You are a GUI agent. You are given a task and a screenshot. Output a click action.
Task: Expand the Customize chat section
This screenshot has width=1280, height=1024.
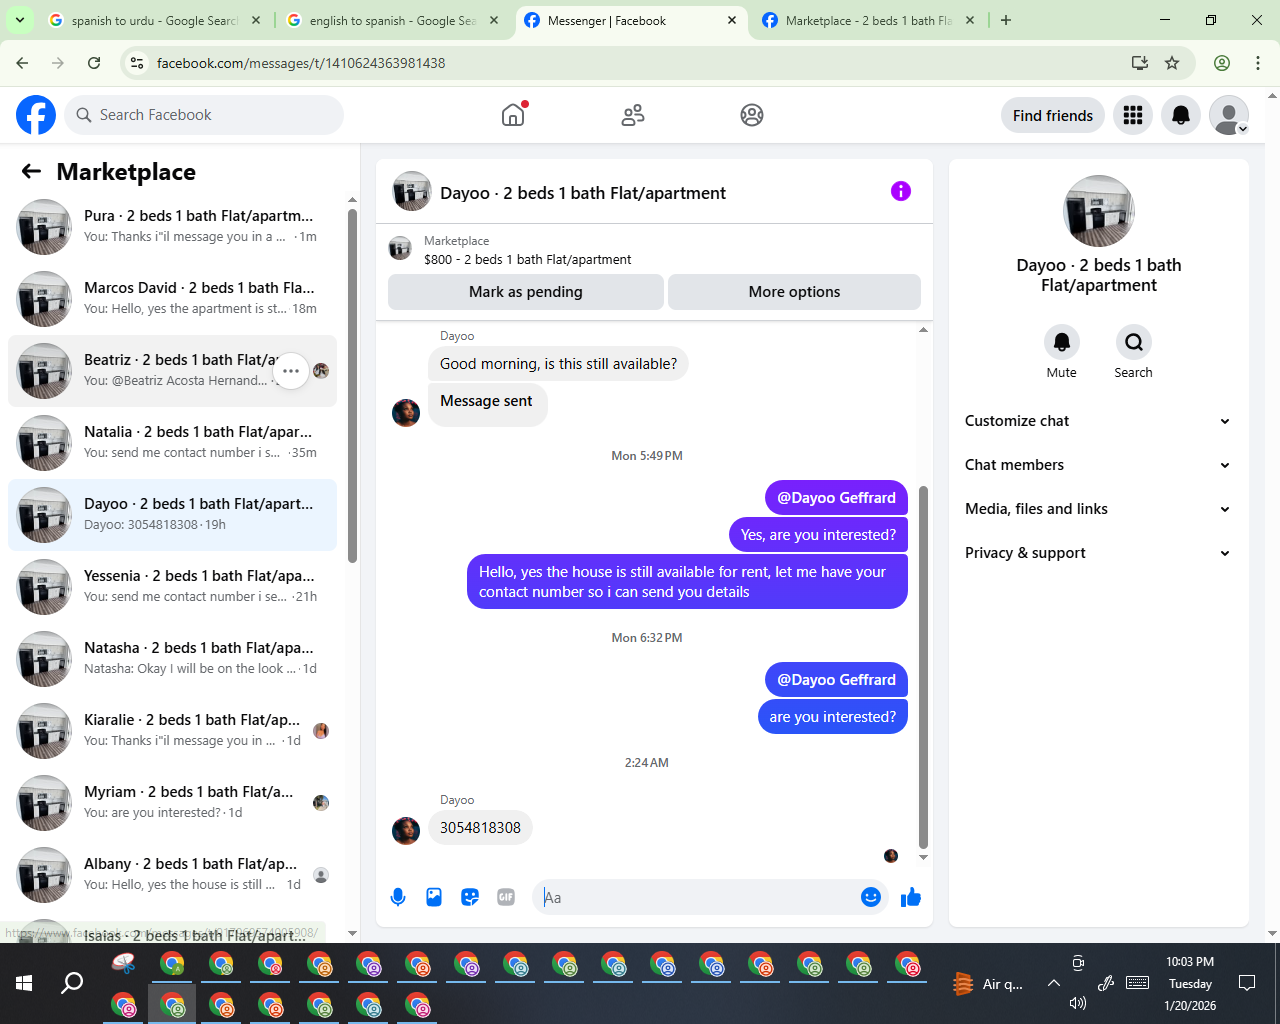(1099, 421)
